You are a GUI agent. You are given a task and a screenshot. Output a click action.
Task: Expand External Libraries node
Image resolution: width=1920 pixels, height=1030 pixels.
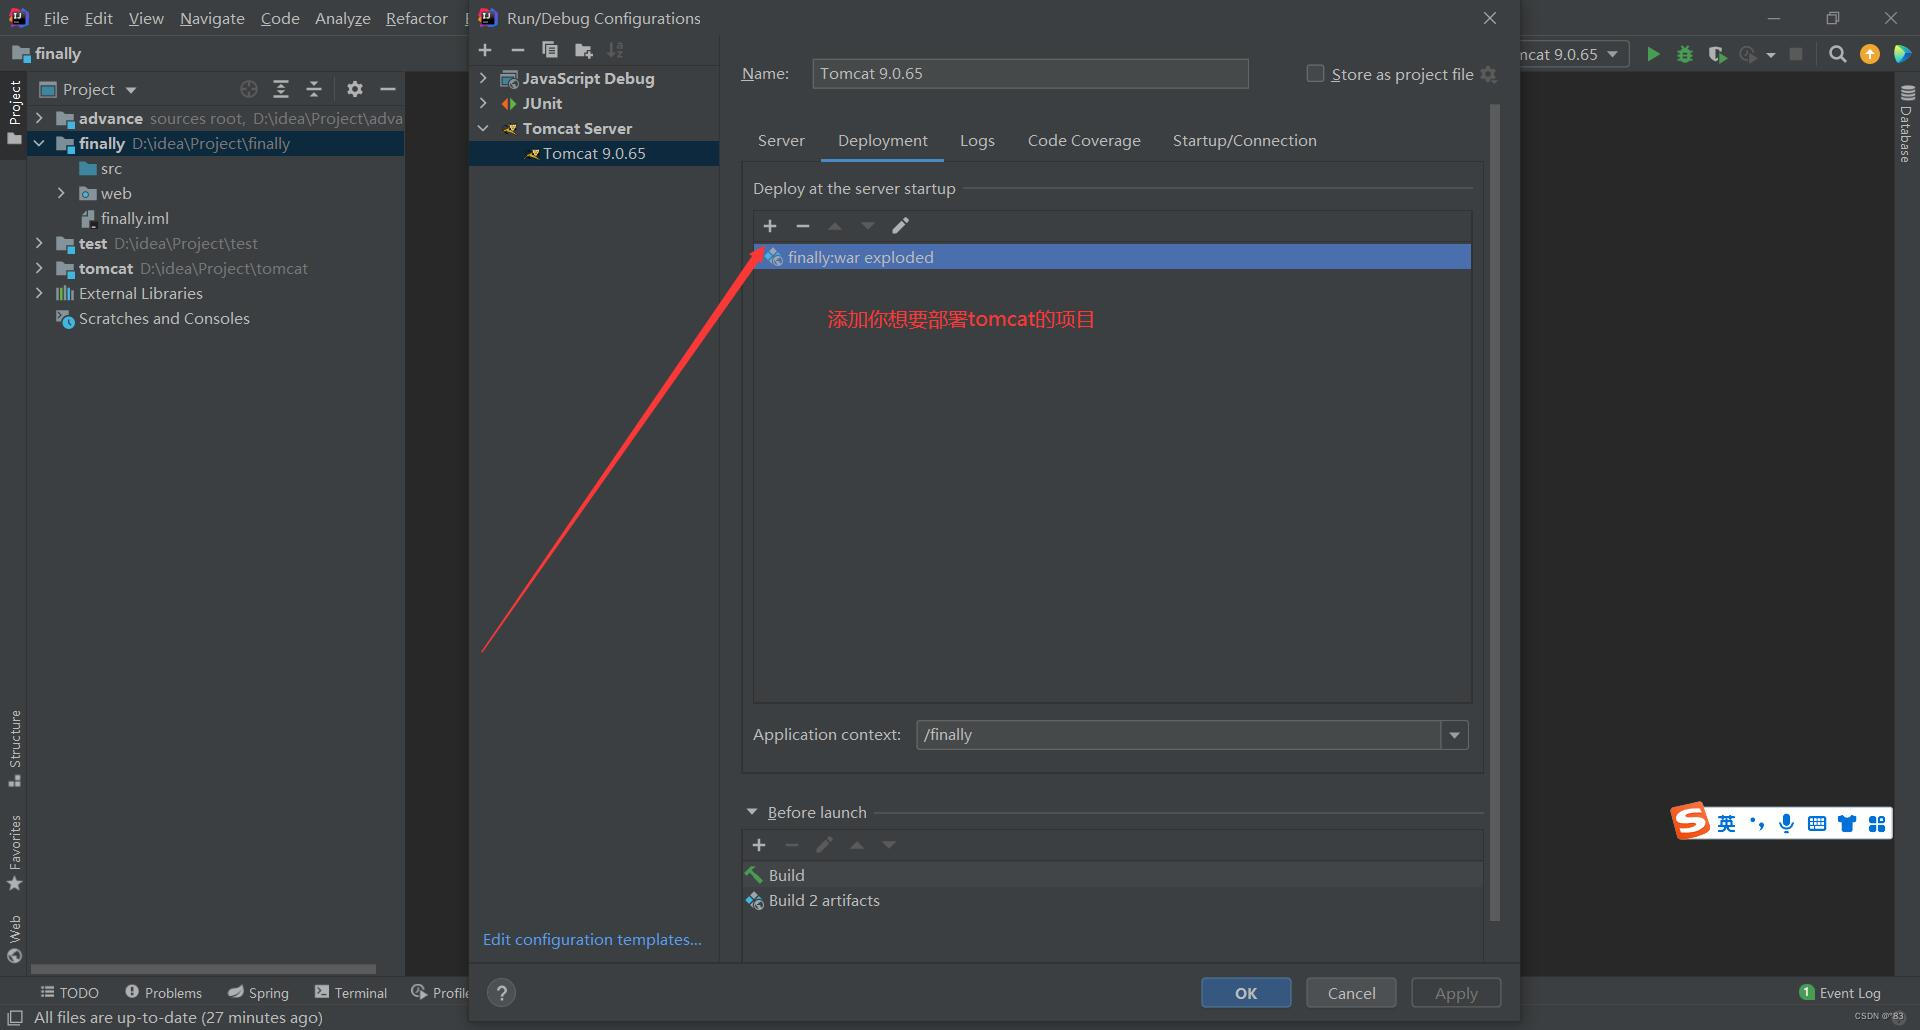point(39,293)
